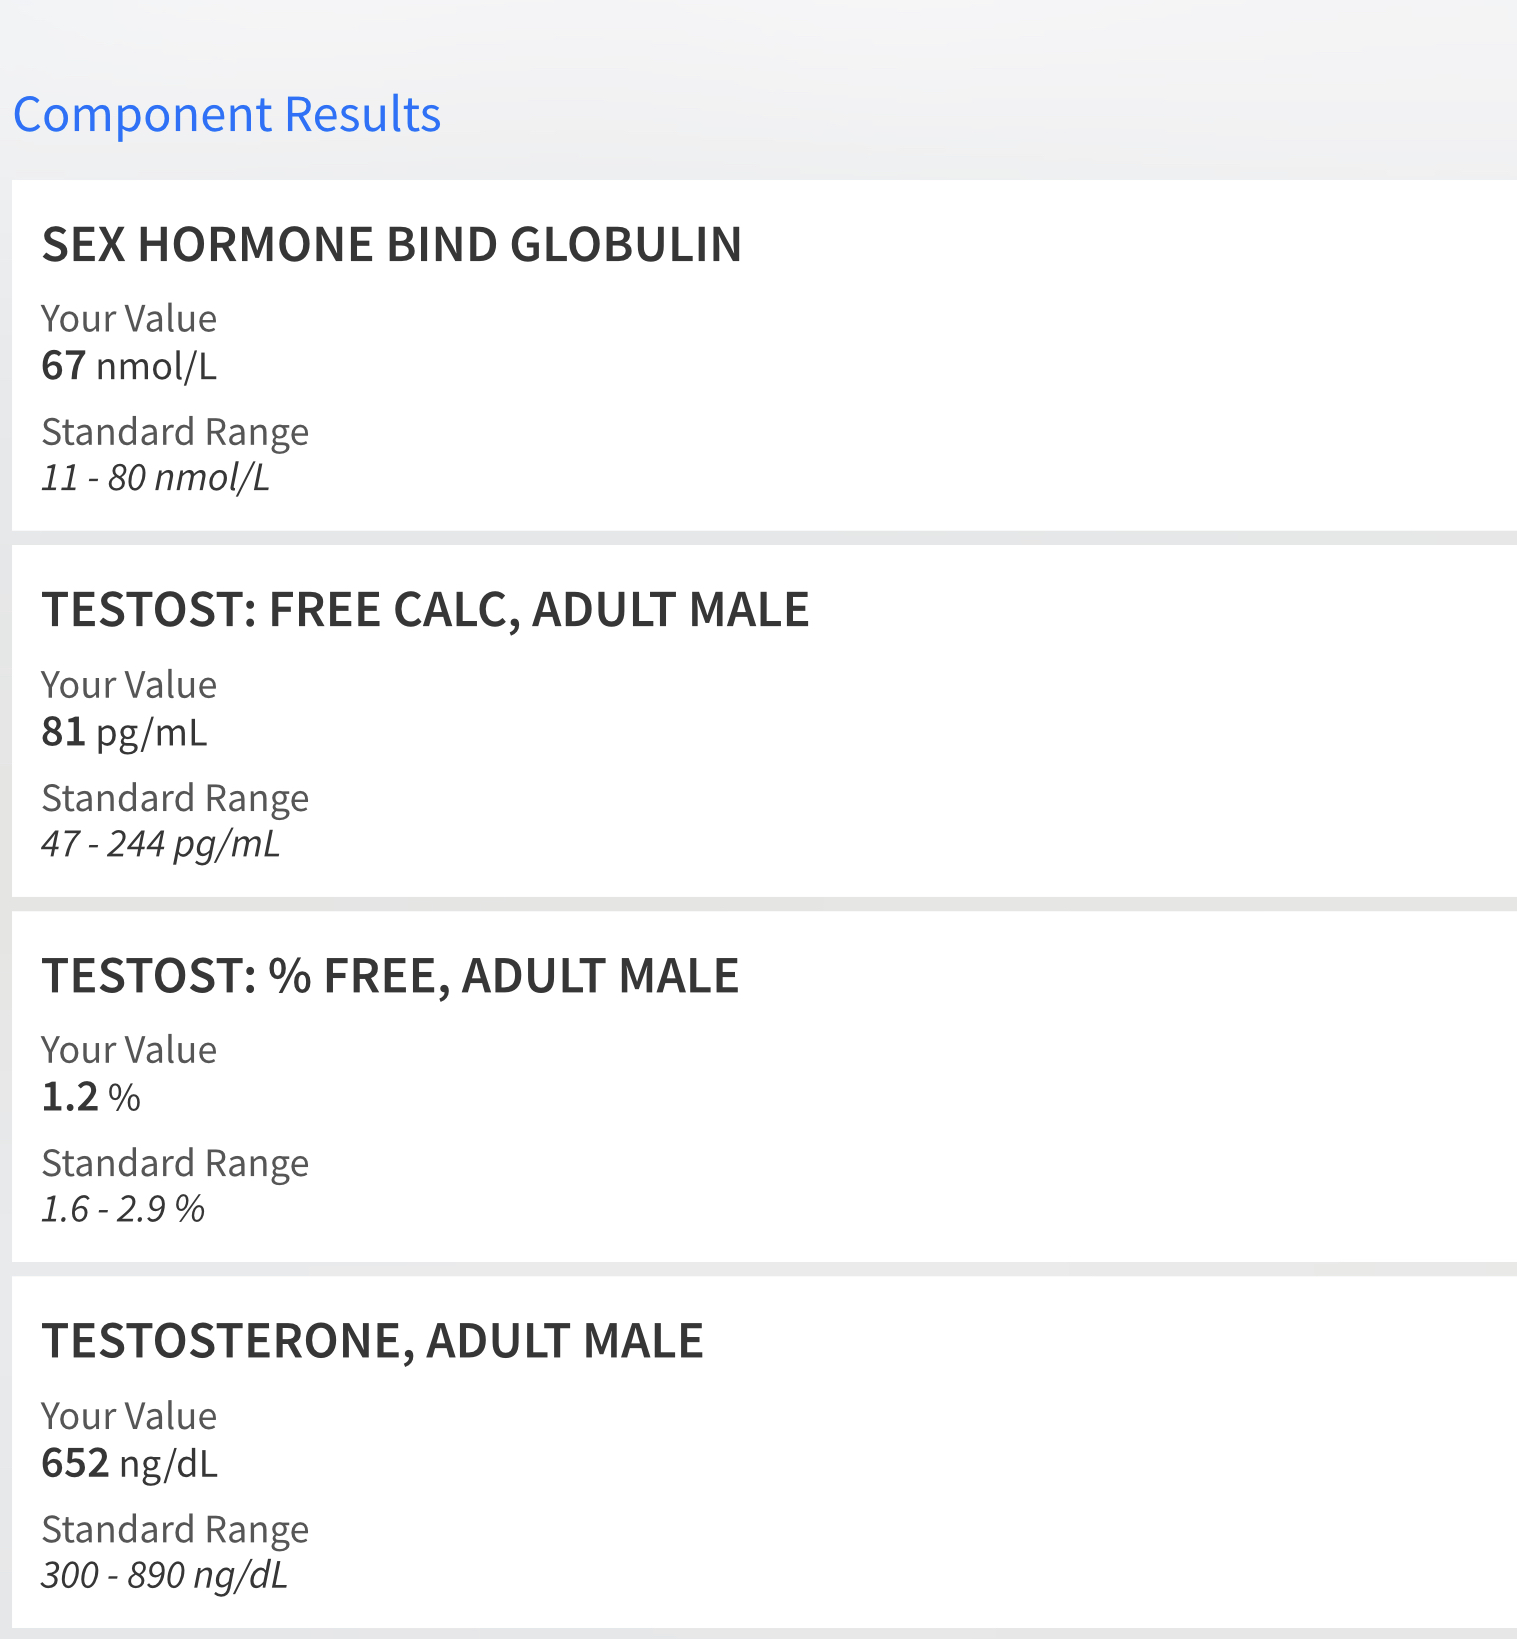The width and height of the screenshot is (1517, 1639).
Task: Click Your Value label in Free Calc card
Action: coord(129,685)
